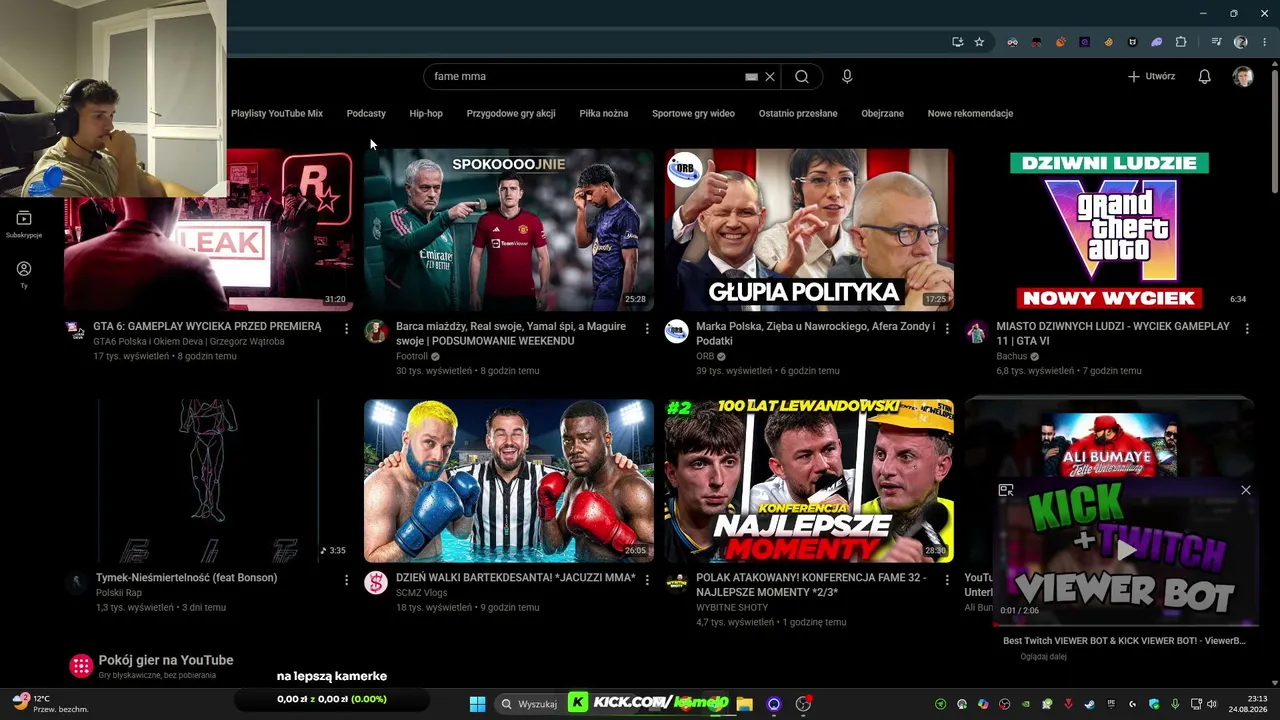
Task: Clear the "fame mma" search text
Action: point(770,76)
